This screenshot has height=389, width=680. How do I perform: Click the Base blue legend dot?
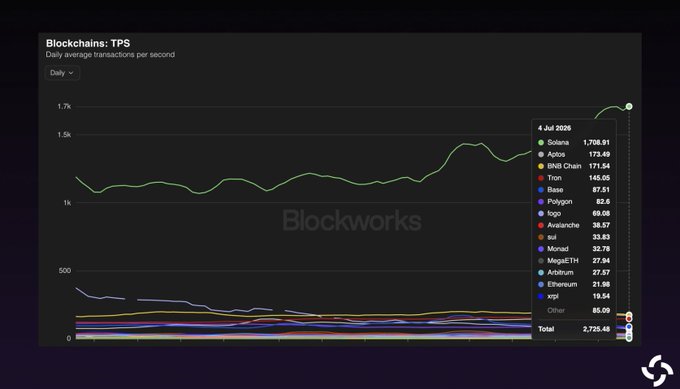(x=541, y=190)
